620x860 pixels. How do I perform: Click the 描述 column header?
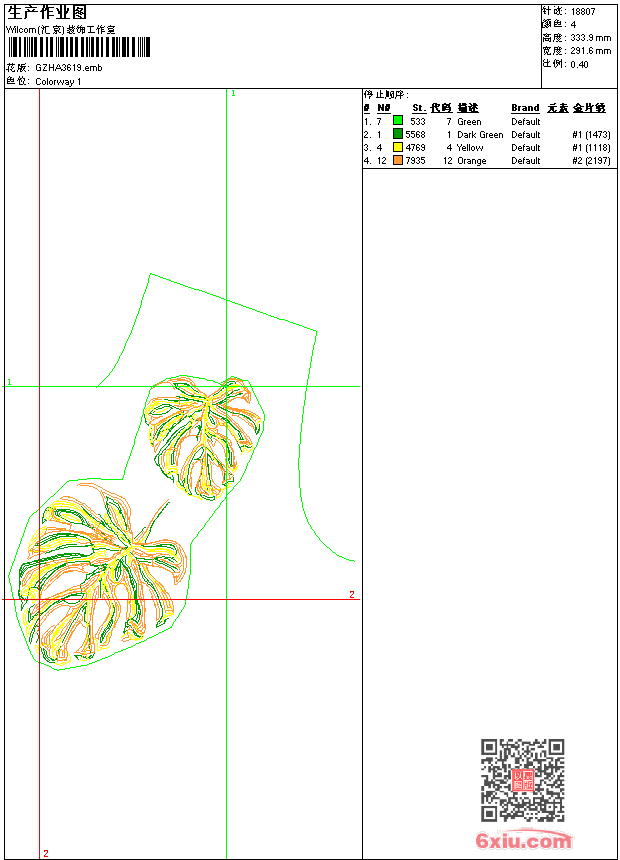468,108
